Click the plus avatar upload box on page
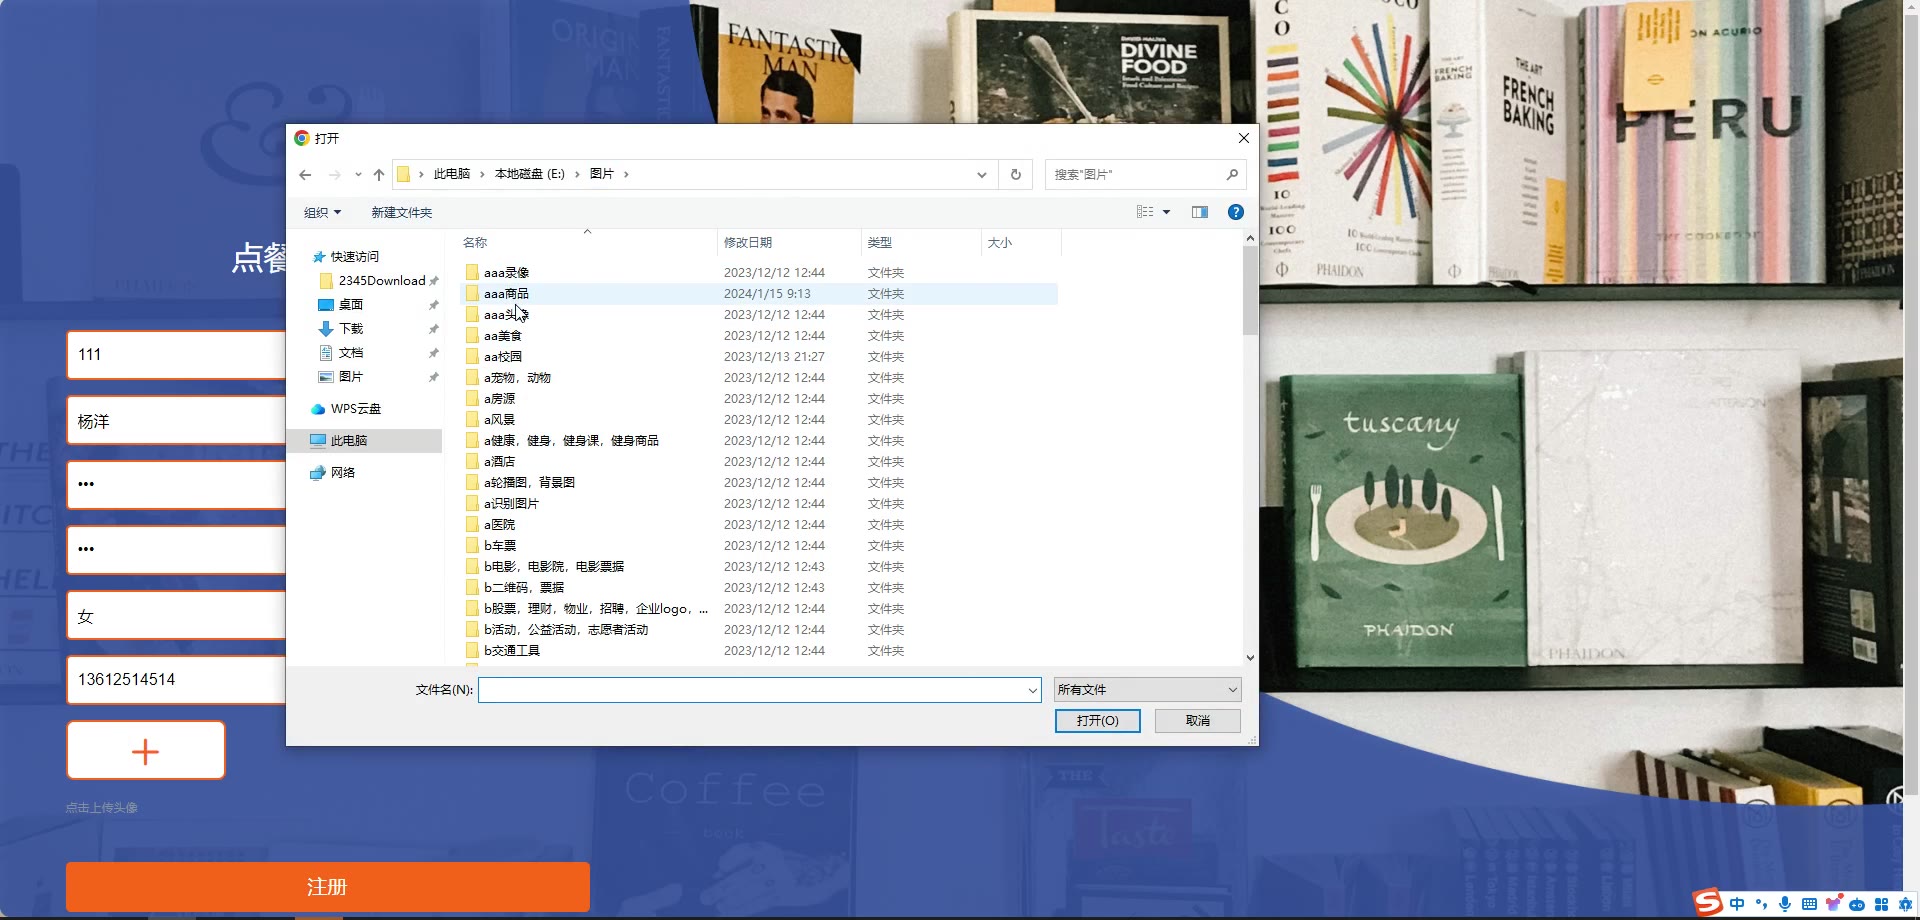The image size is (1920, 920). tap(146, 751)
